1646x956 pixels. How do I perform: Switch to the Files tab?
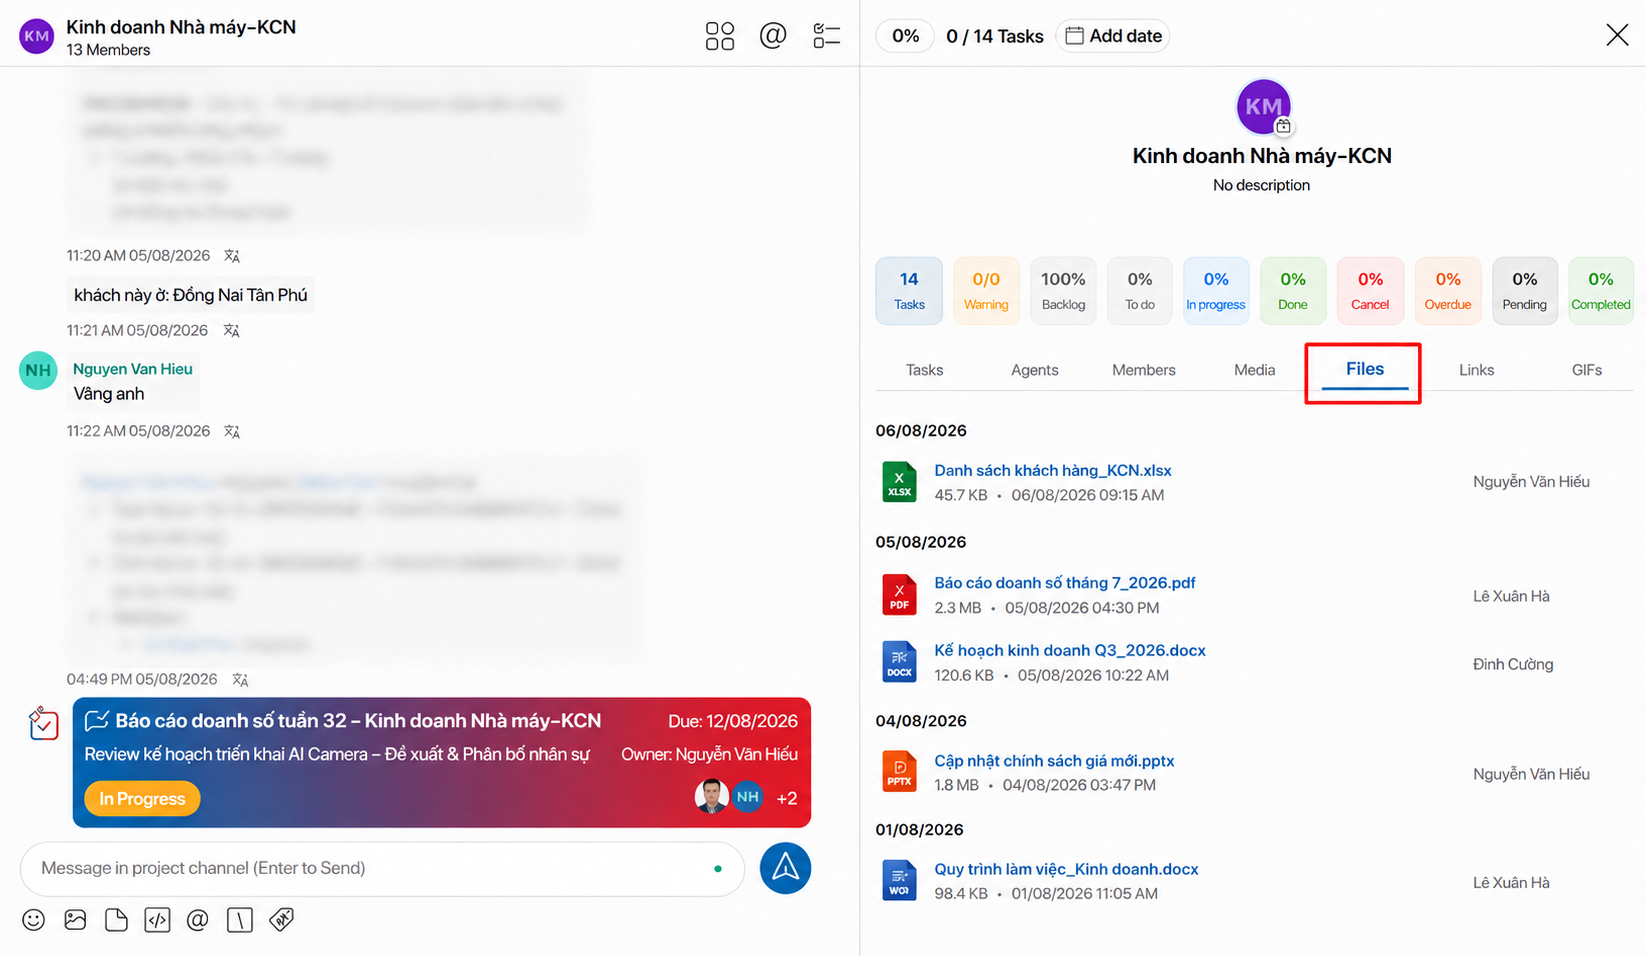point(1365,370)
